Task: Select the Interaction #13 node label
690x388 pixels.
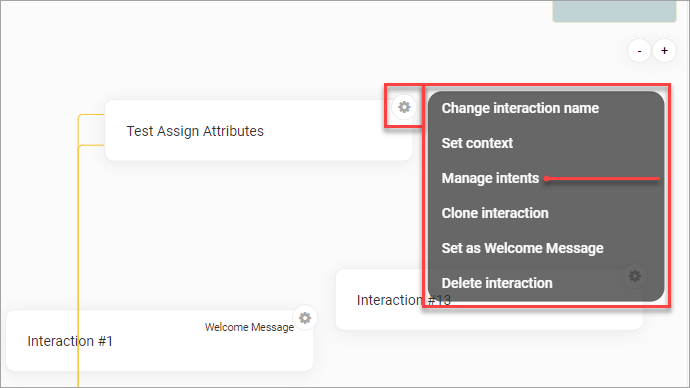Action: pyautogui.click(x=404, y=300)
